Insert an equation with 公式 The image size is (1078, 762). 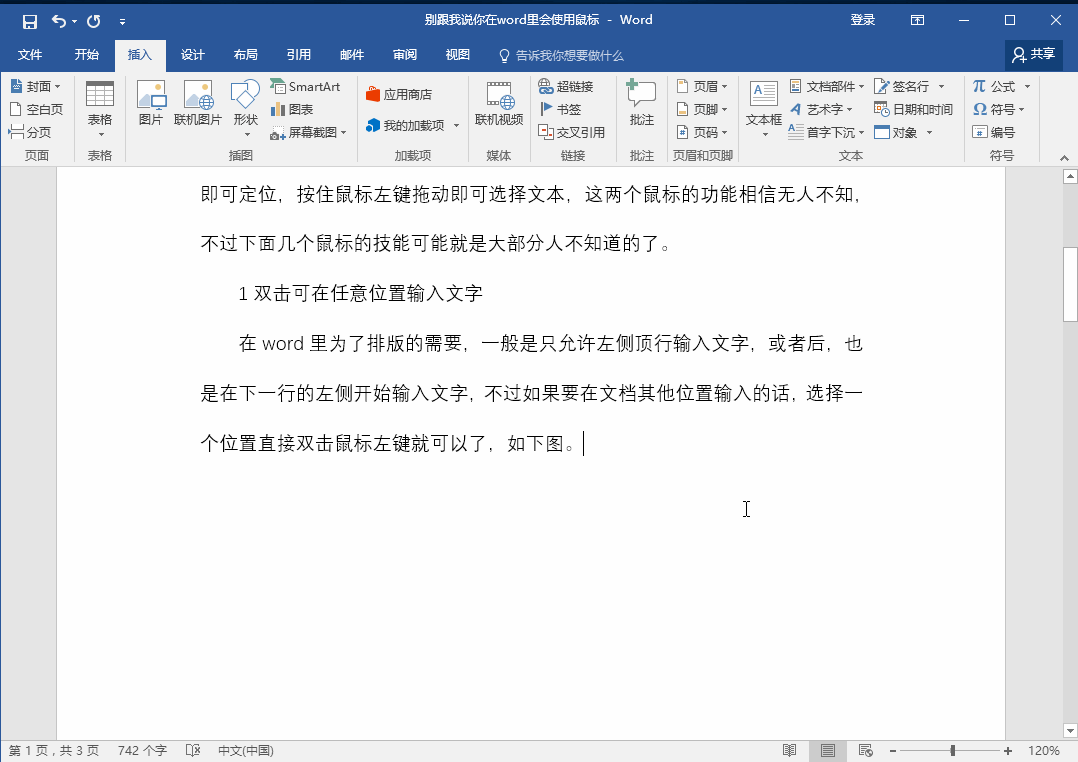(x=1001, y=87)
